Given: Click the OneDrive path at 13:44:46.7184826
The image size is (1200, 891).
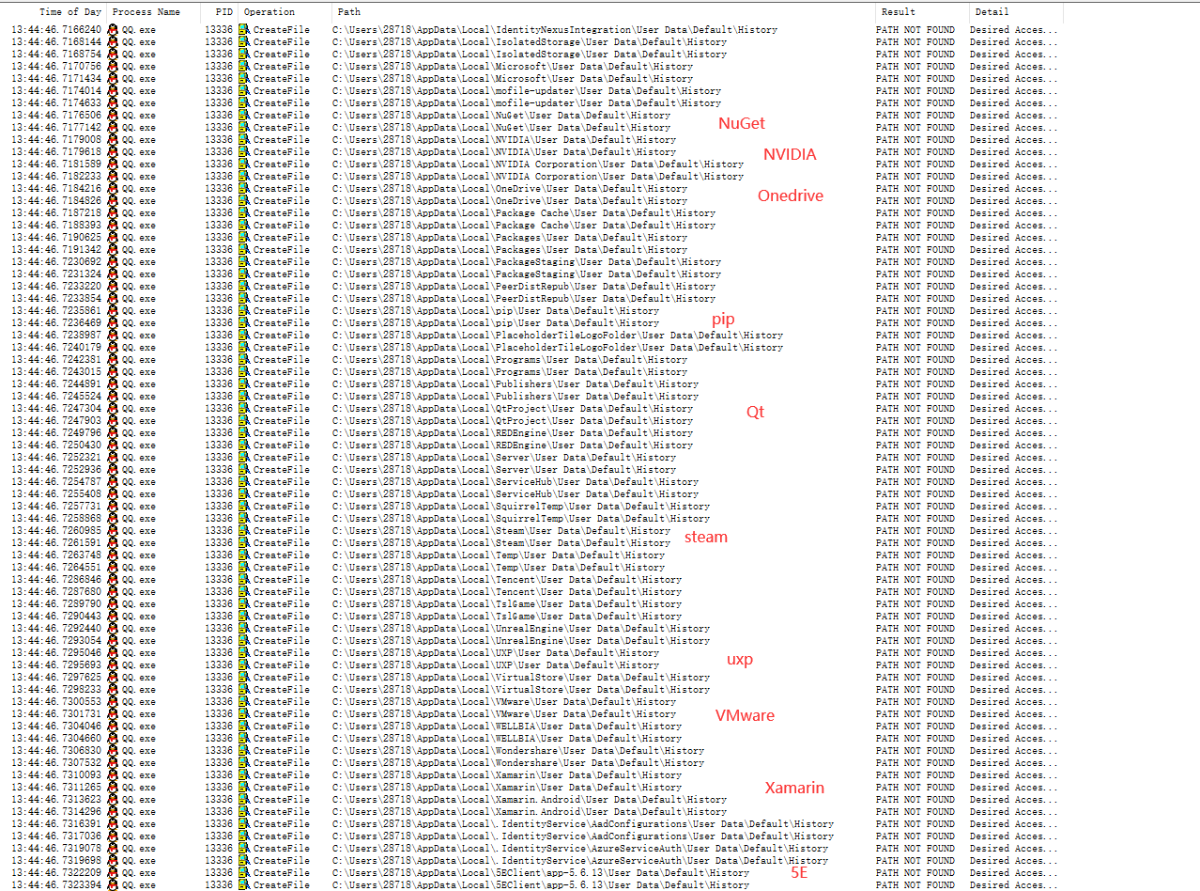Looking at the screenshot, I should 510,201.
